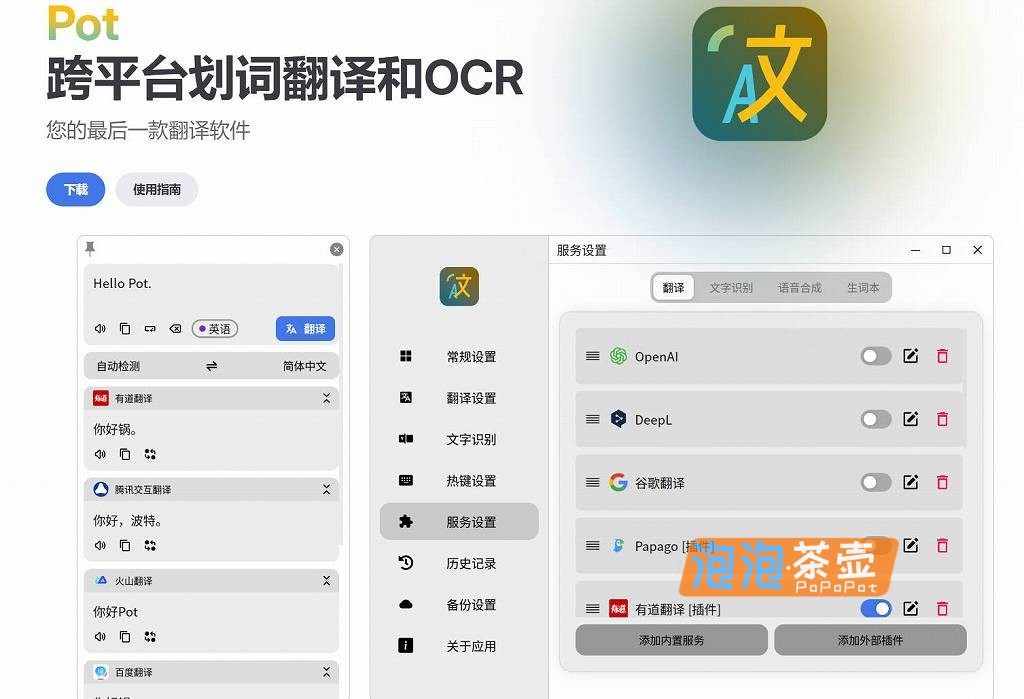Screen dimensions: 1024x699
Task: Disable the 有道翻译 [插件] toggle
Action: (875, 608)
